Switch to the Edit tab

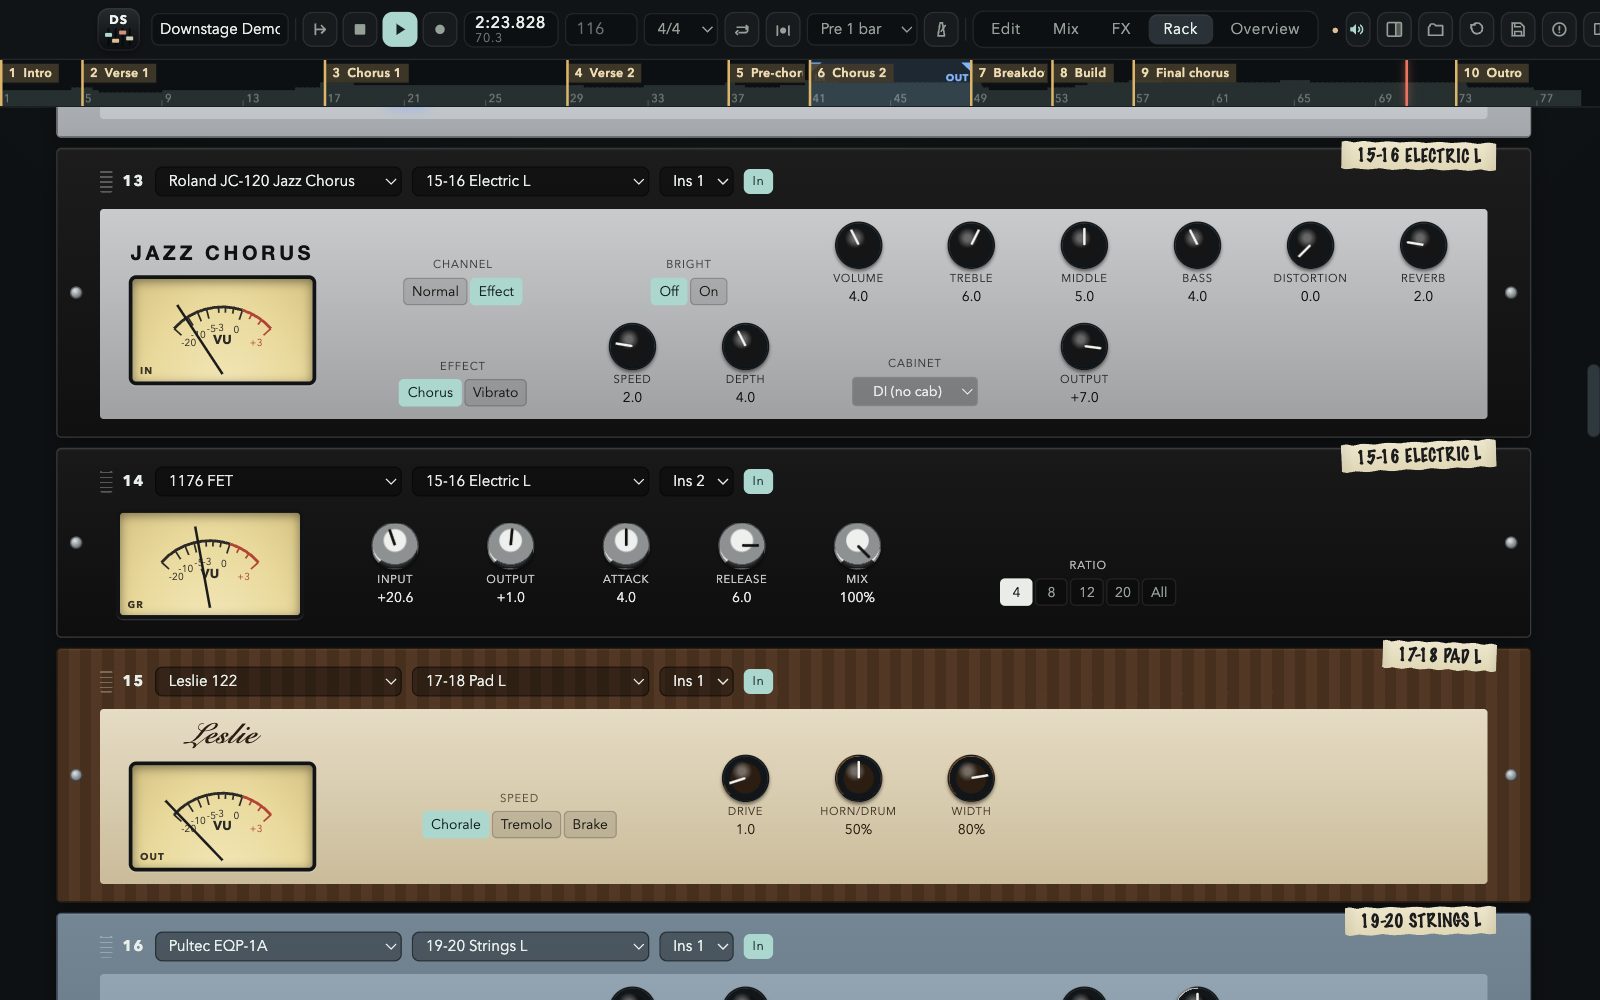(x=1005, y=29)
